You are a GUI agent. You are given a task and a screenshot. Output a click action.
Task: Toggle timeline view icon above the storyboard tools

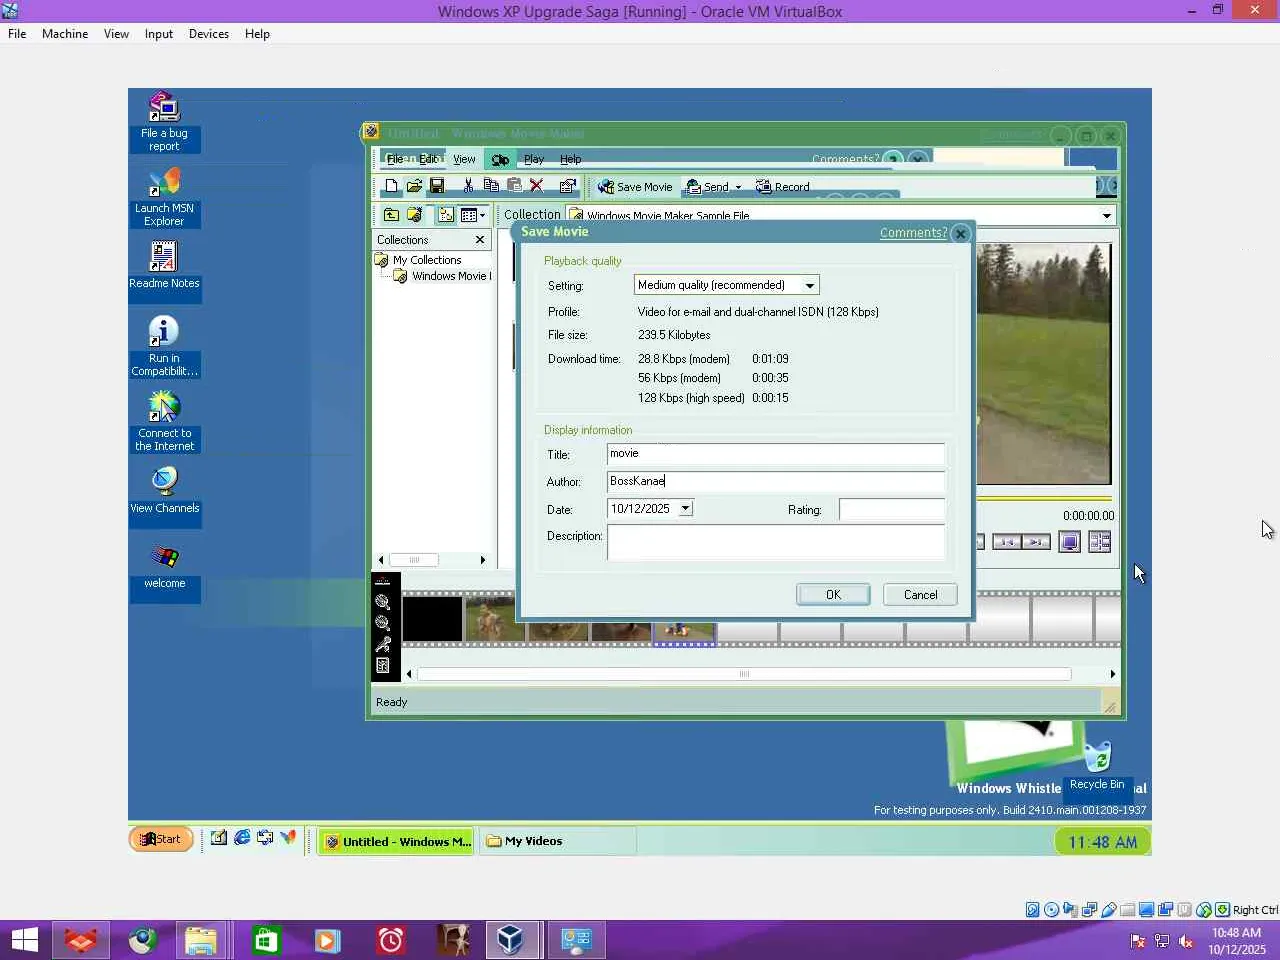(x=382, y=581)
